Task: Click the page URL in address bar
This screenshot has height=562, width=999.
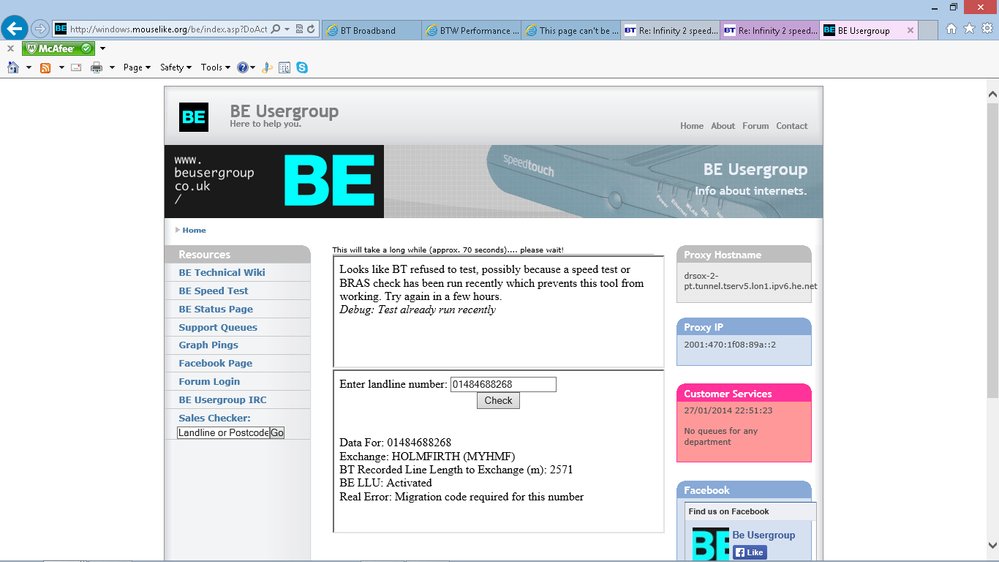Action: coord(168,29)
